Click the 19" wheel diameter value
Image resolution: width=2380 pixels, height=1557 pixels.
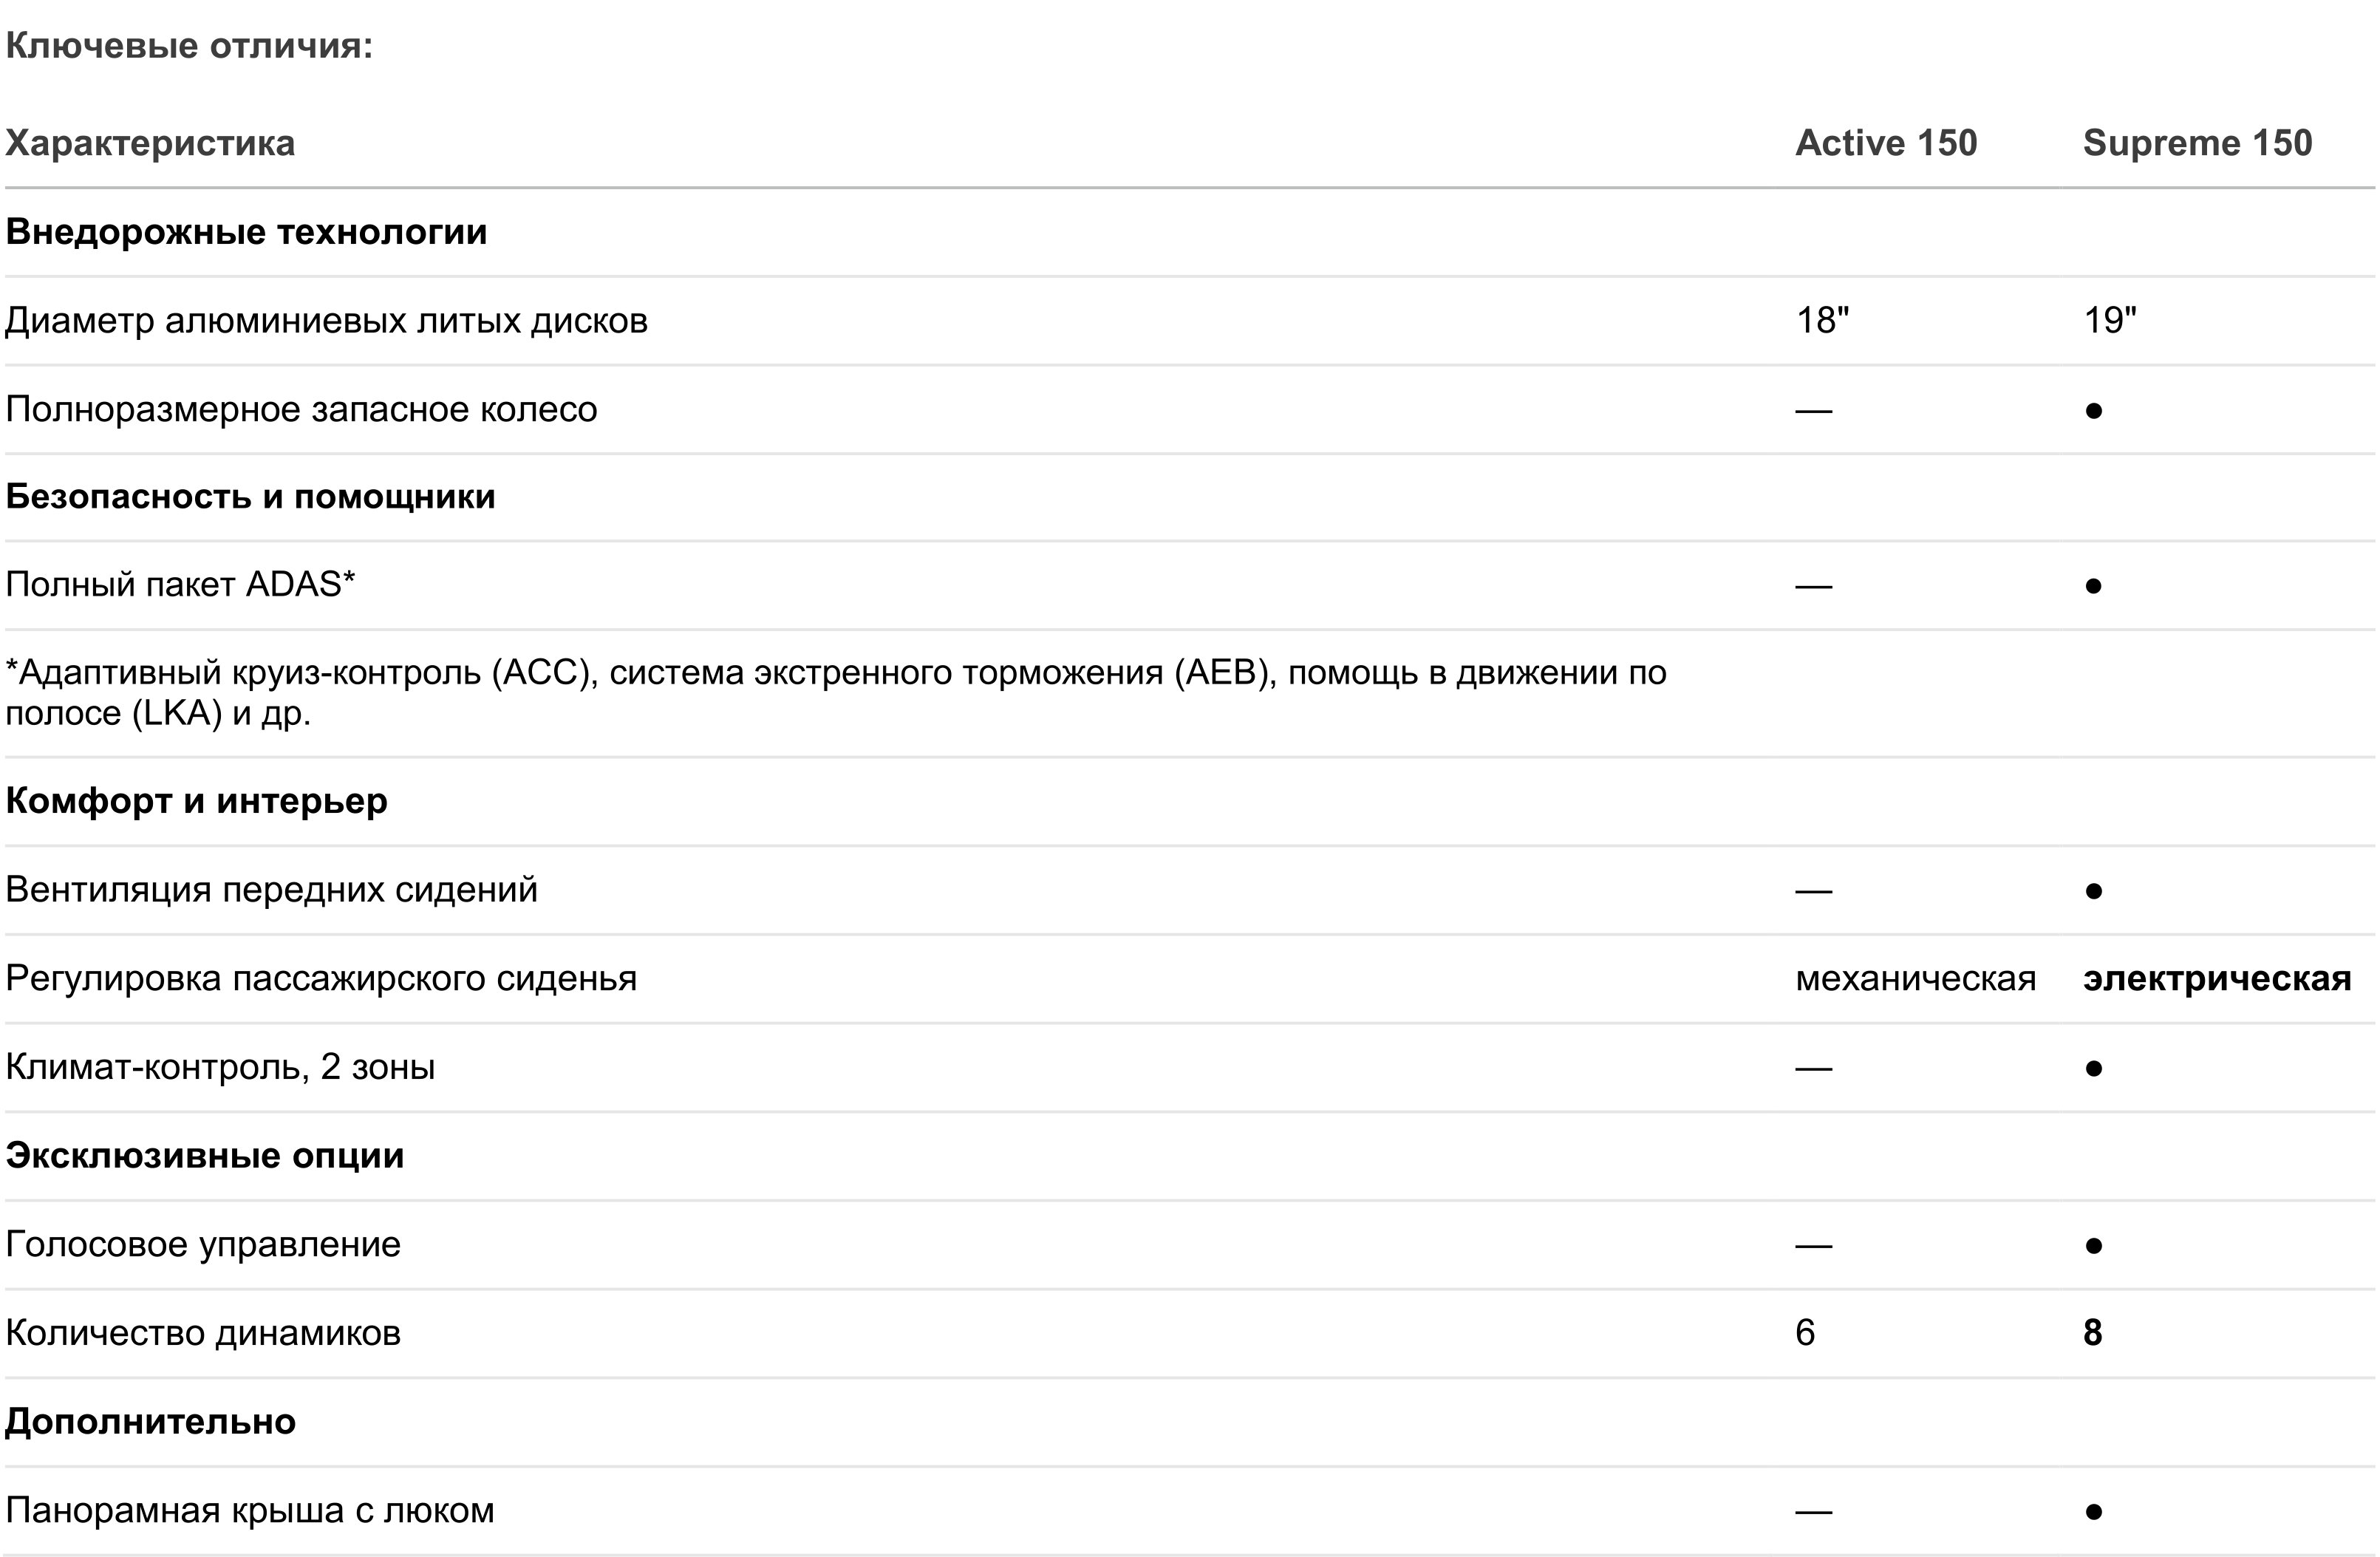pos(2109,321)
